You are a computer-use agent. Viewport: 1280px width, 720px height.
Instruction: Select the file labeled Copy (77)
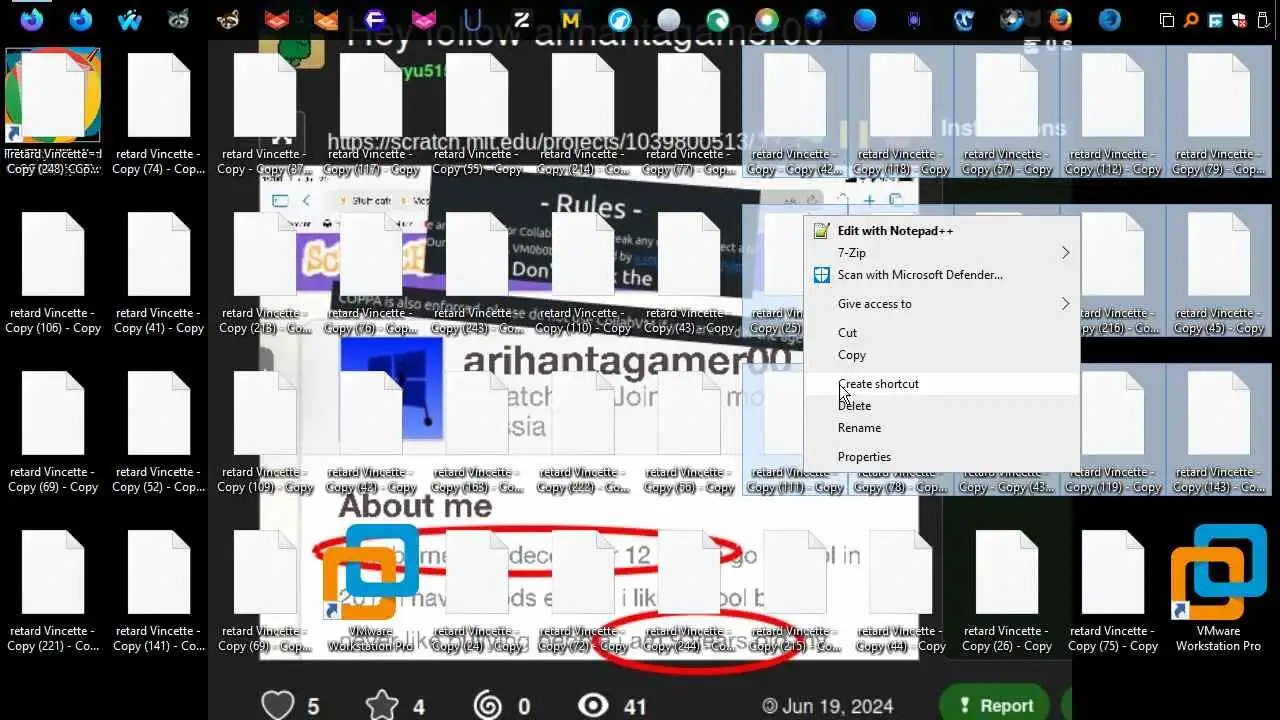689,113
